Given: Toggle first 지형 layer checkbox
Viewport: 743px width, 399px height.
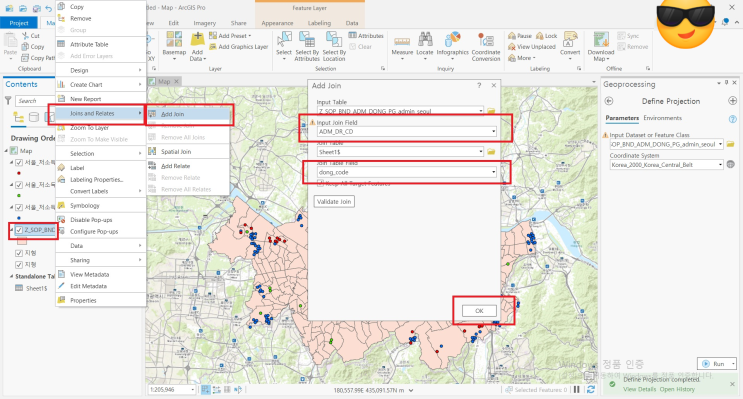Looking at the screenshot, I should click(x=19, y=253).
